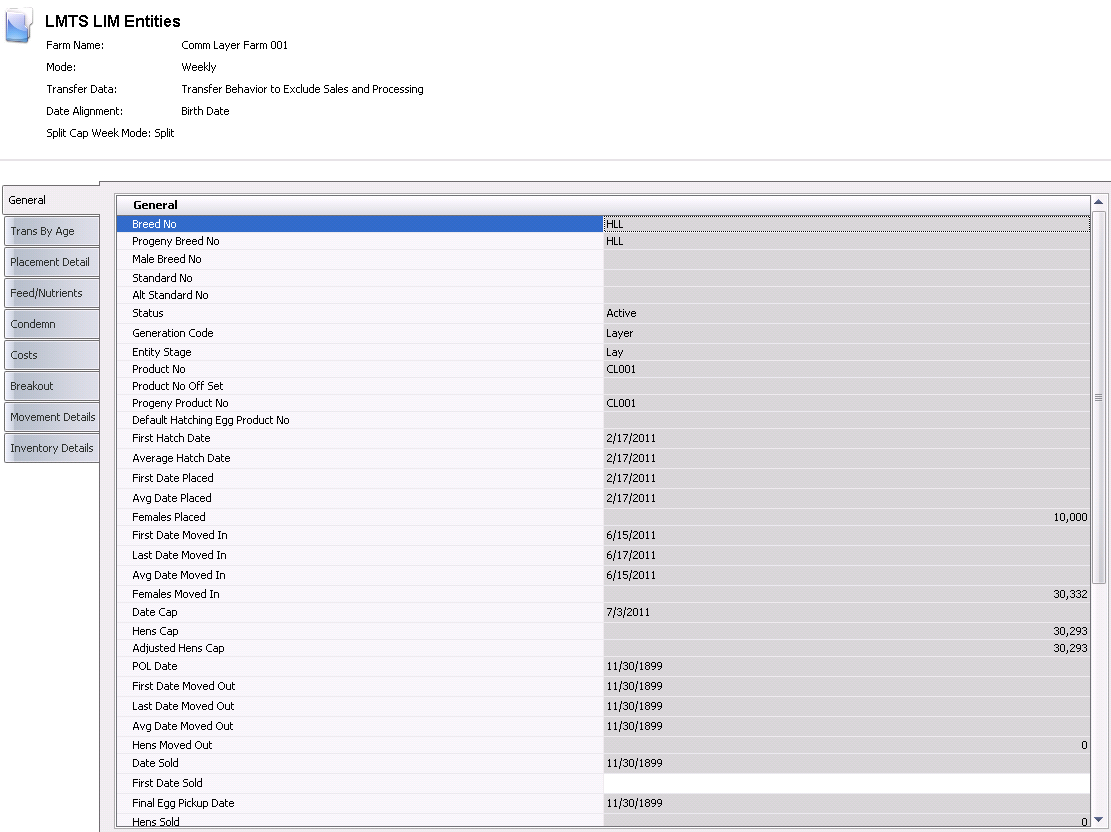This screenshot has width=1111, height=832.
Task: Click the Females Placed value 10,000
Action: pyautogui.click(x=1069, y=517)
